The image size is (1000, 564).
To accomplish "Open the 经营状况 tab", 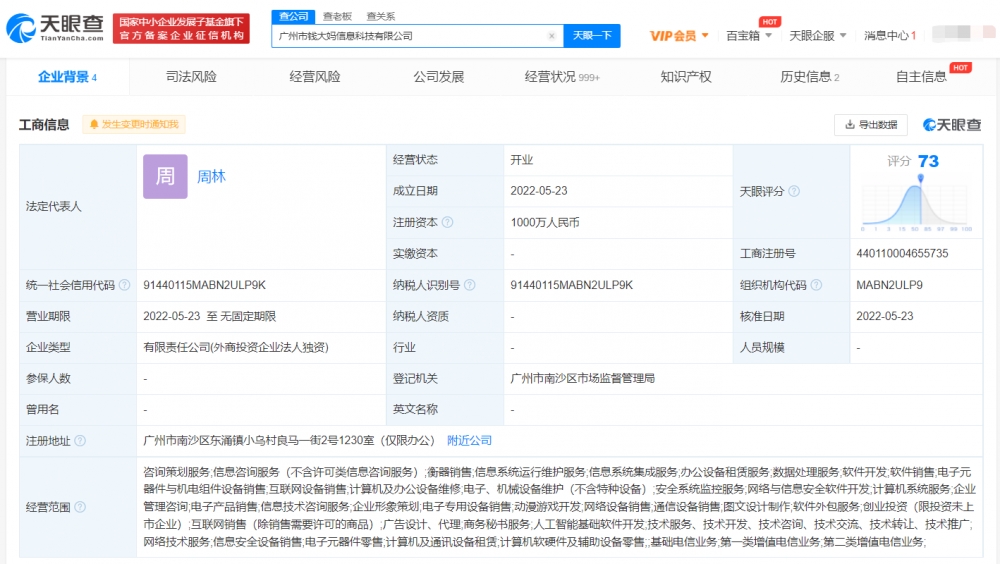I will pyautogui.click(x=562, y=77).
